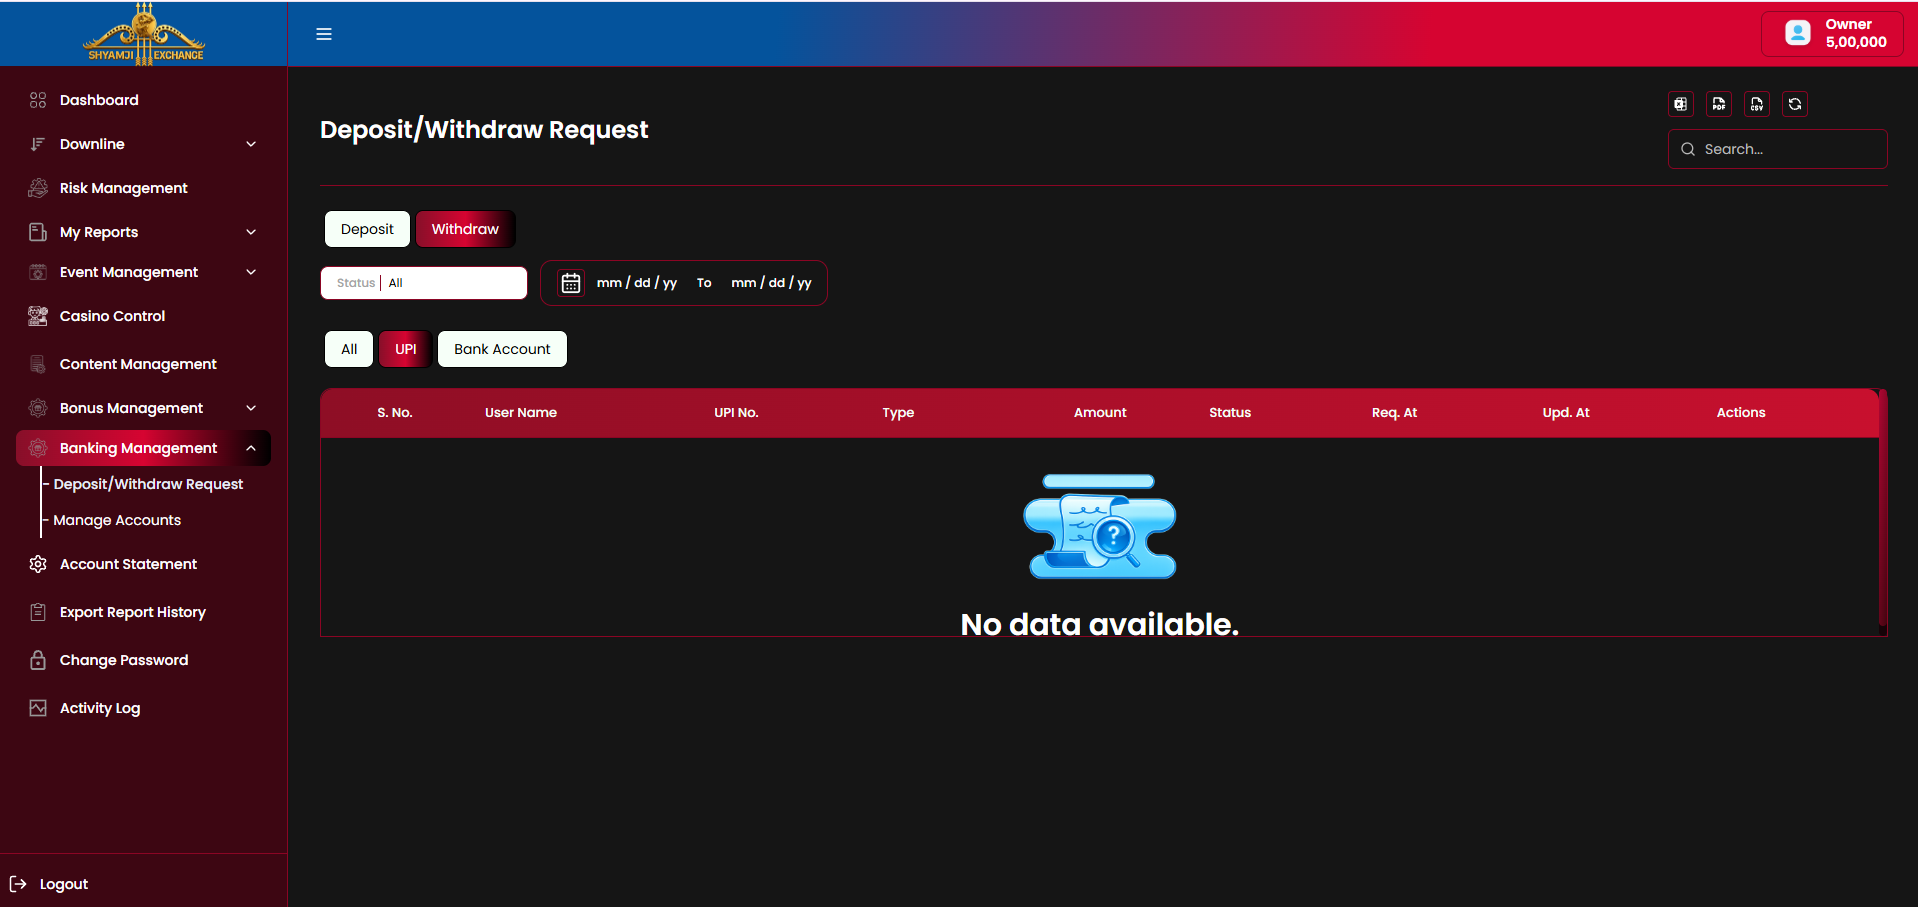Switch to the Withdraw tab
This screenshot has width=1918, height=907.
coord(465,229)
